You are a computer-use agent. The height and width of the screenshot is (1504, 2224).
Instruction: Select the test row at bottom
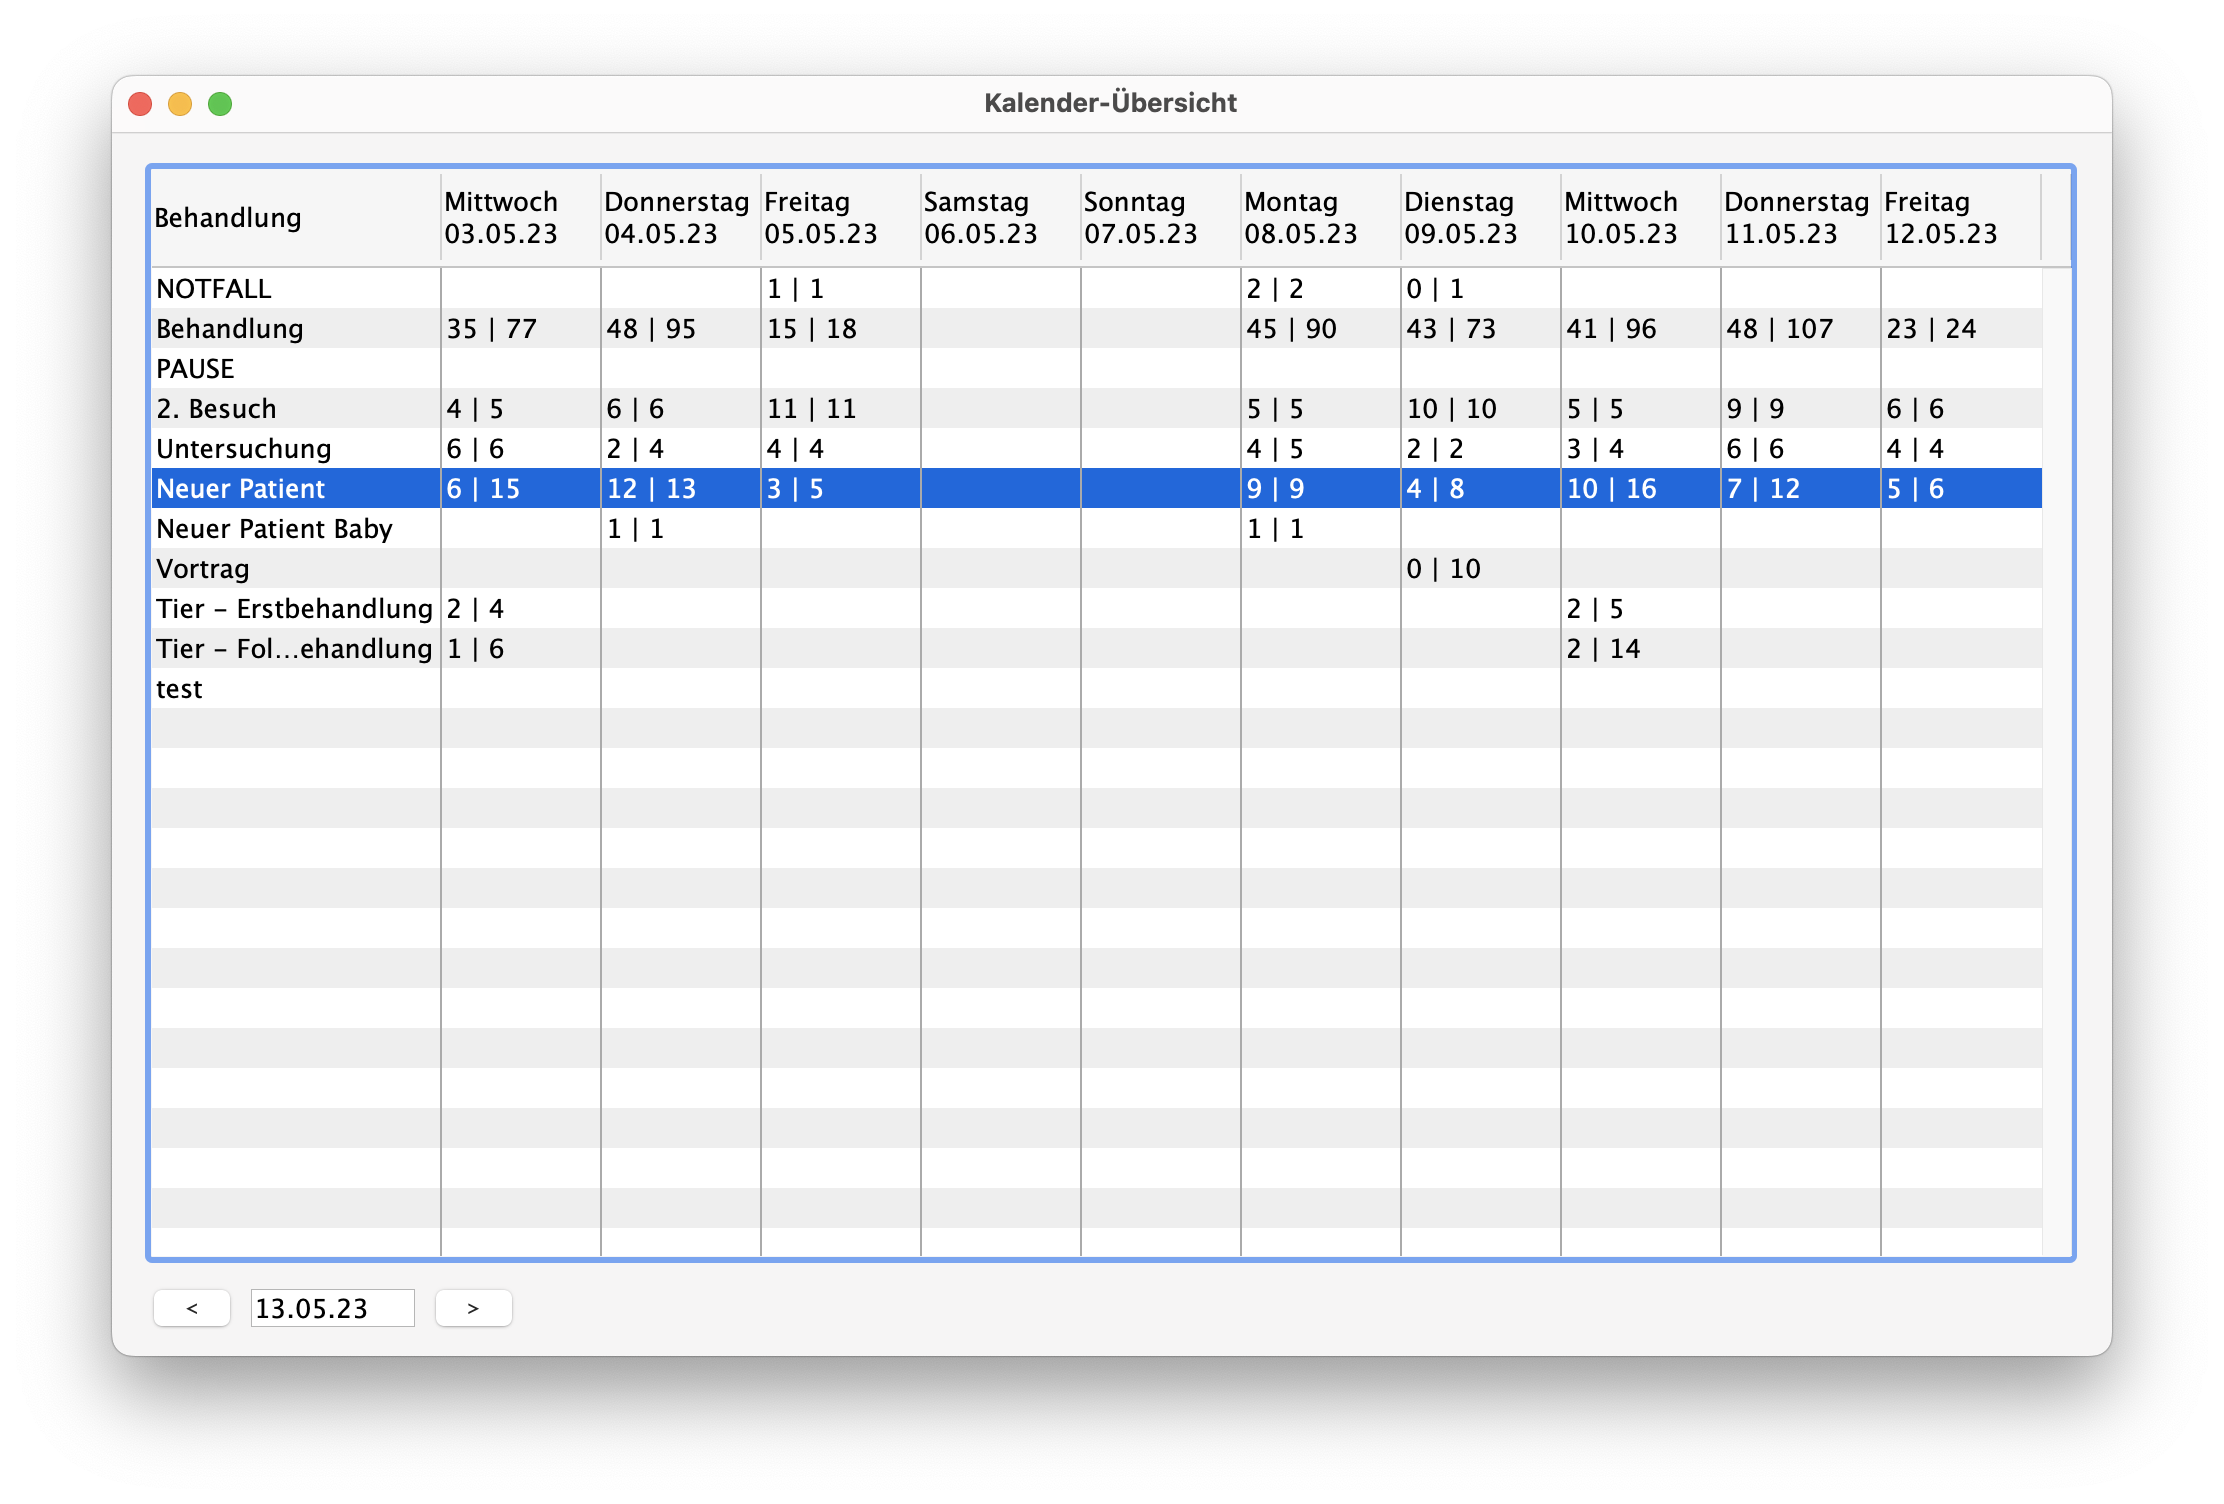coord(180,689)
